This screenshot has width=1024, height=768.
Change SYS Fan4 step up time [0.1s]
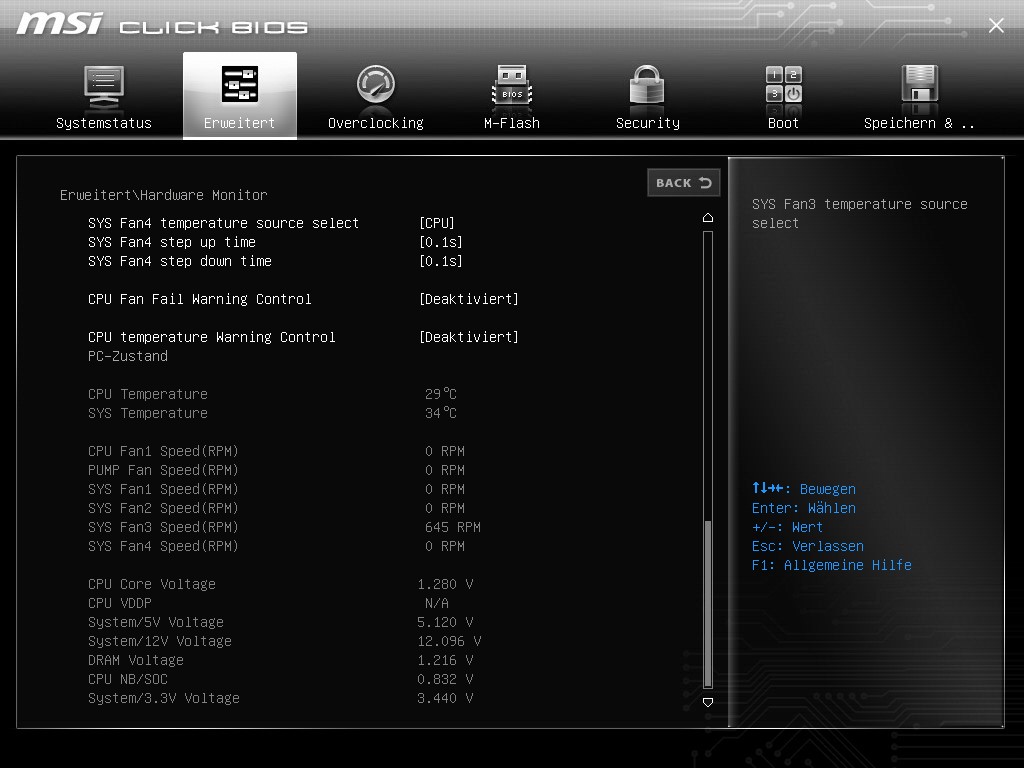coord(441,242)
